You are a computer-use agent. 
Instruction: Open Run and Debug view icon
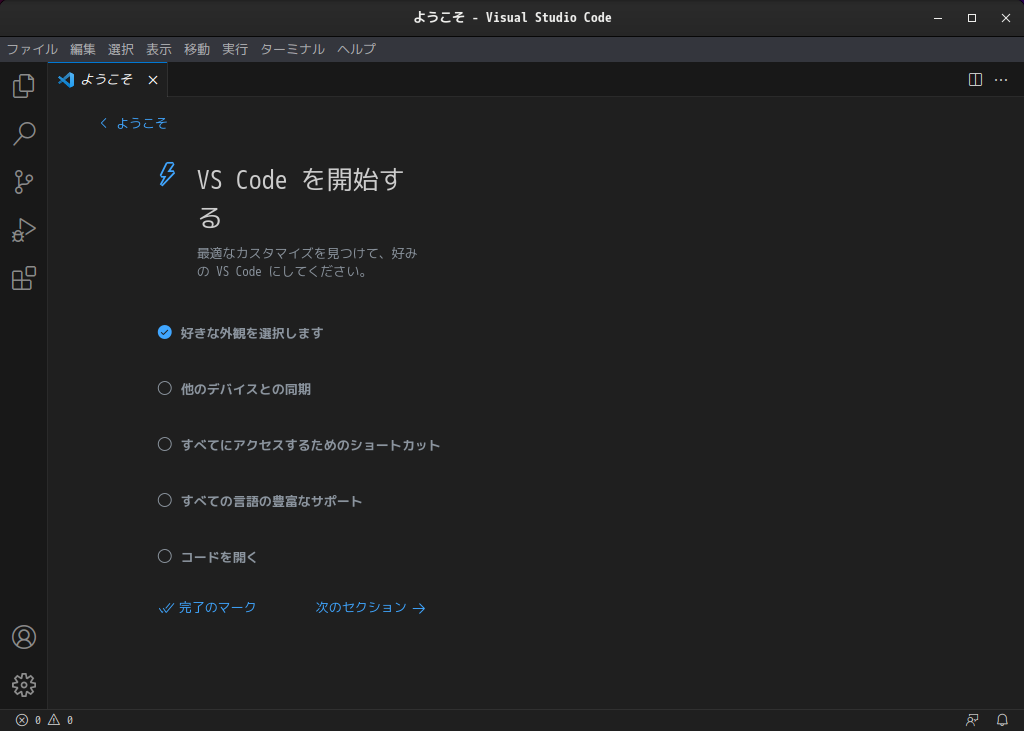[24, 230]
